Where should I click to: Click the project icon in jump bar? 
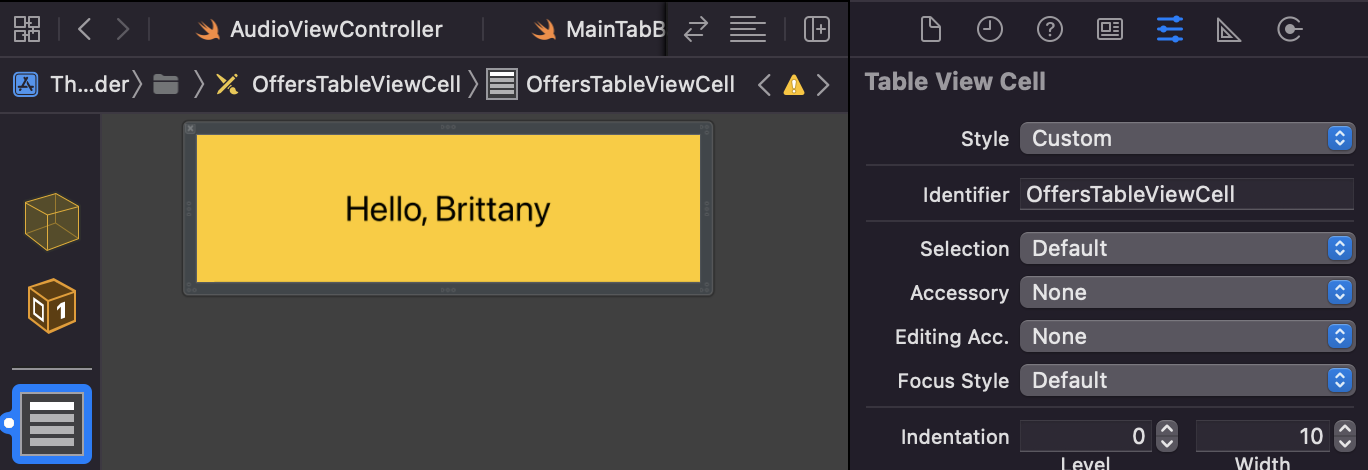tap(26, 84)
